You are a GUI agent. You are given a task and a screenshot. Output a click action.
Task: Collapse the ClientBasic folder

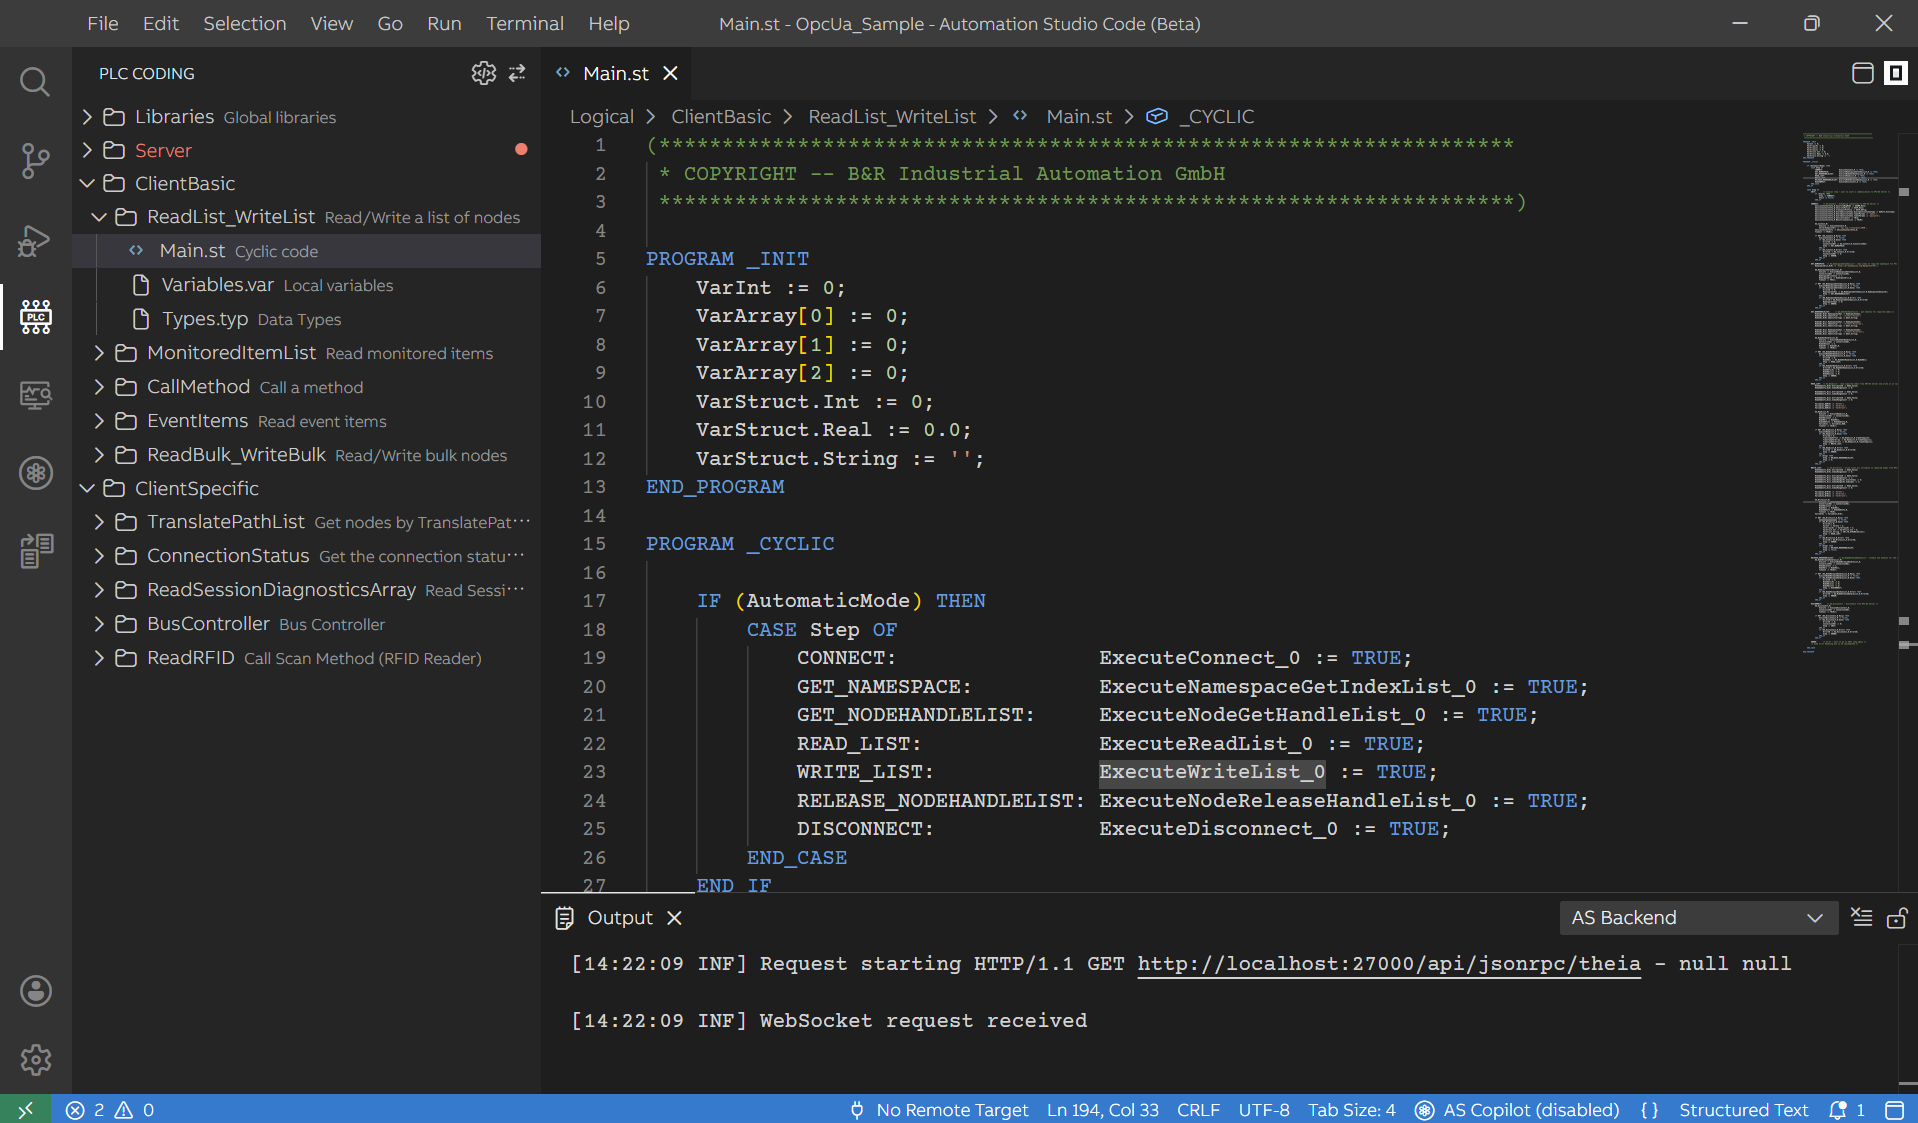[87, 183]
